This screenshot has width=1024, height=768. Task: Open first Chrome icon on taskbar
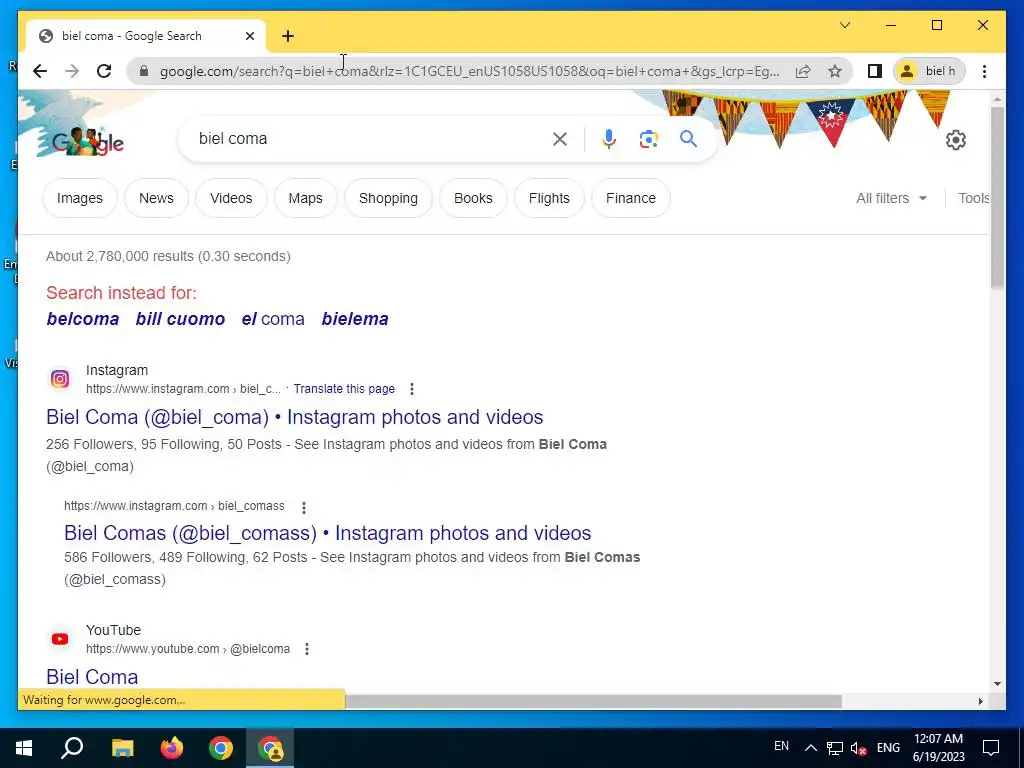221,748
